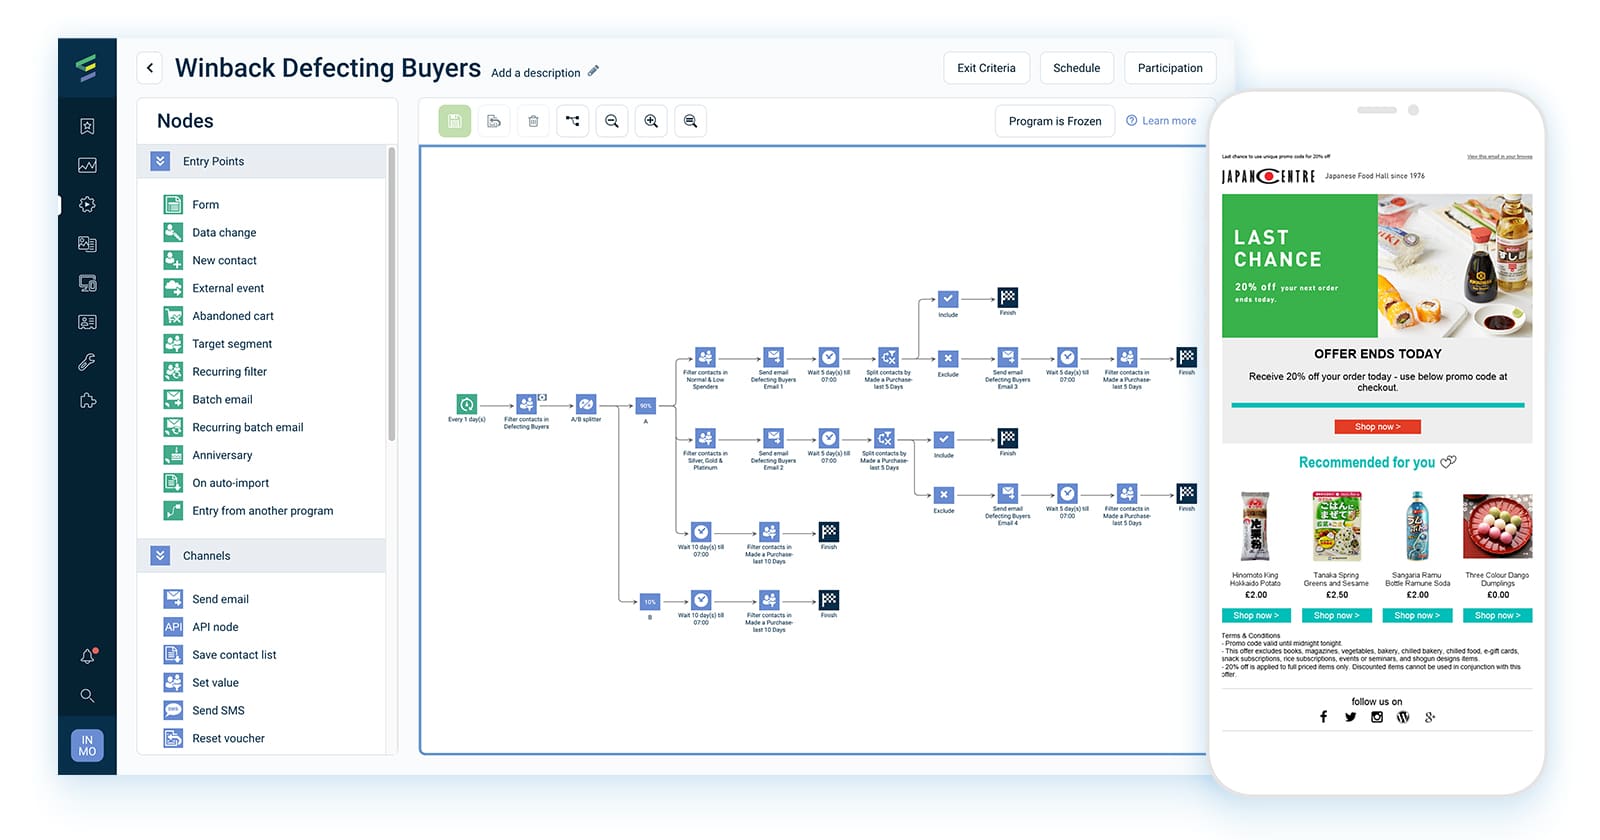Click Send email Defecting Buyers Email 4 node

[1008, 493]
